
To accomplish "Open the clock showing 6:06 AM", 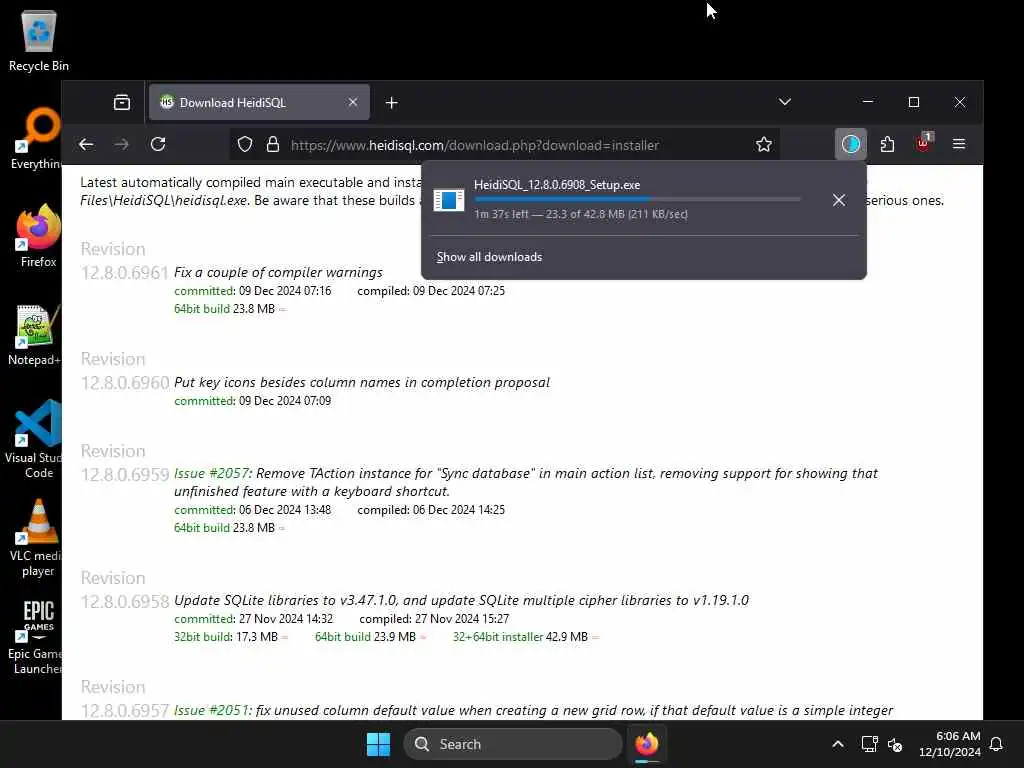I will (950, 744).
